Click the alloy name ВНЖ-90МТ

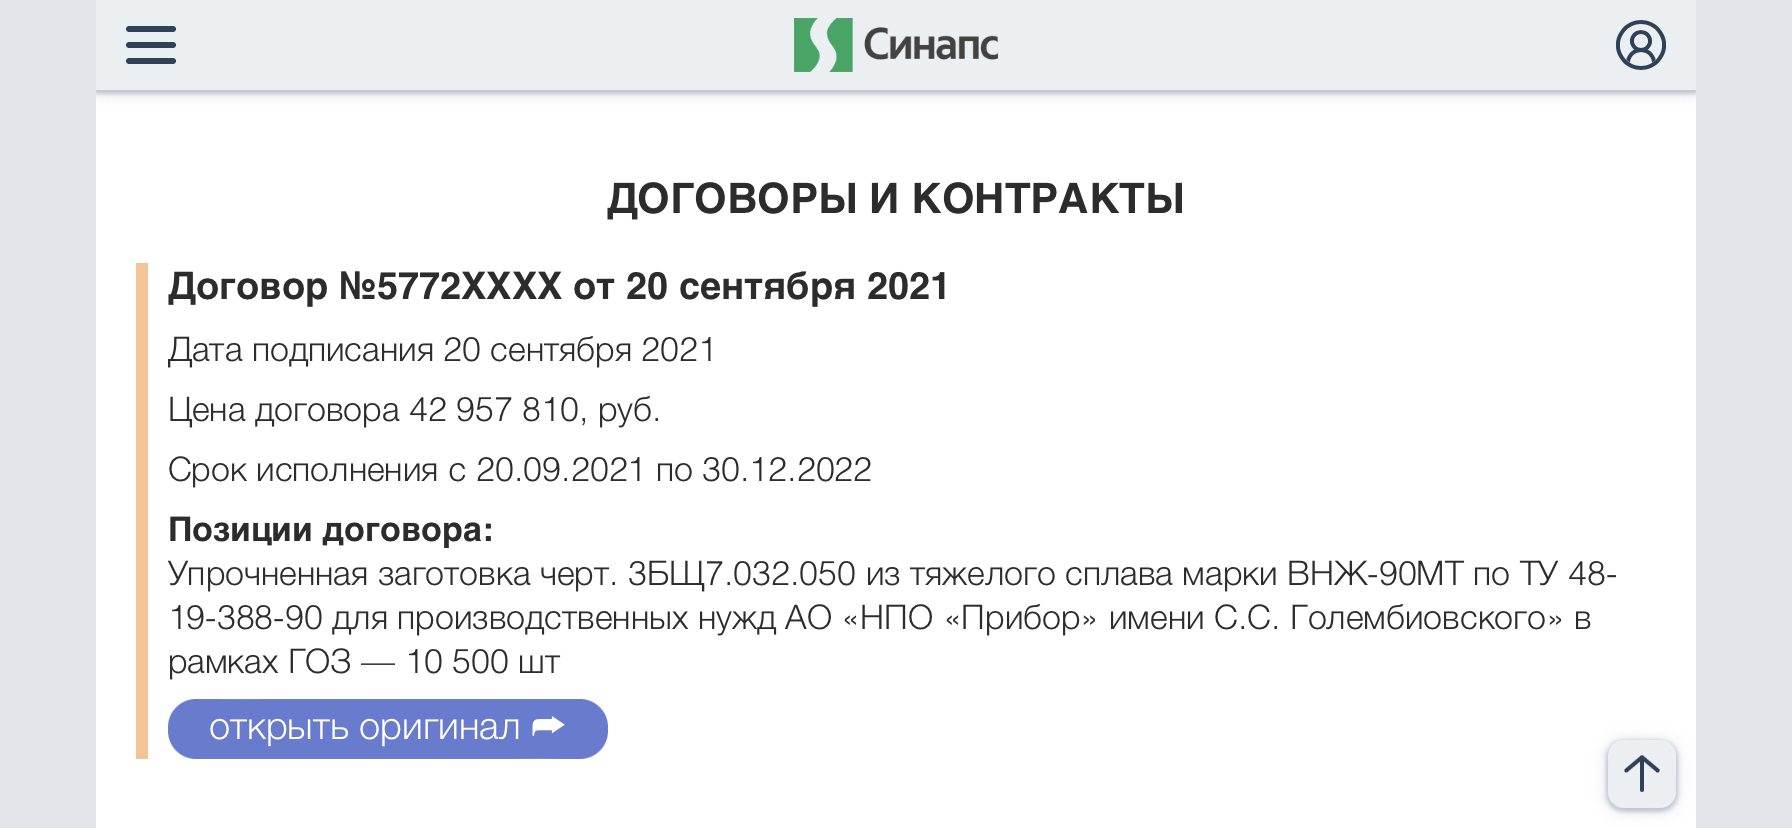[x=1375, y=574]
